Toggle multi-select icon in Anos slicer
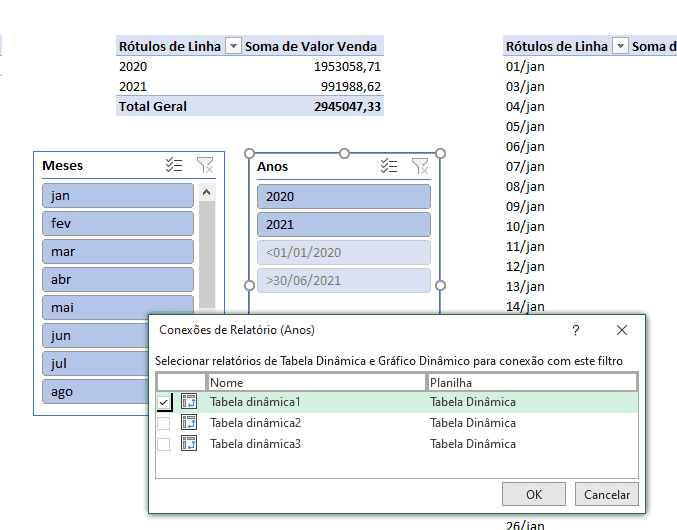This screenshot has height=530, width=677. click(x=390, y=166)
